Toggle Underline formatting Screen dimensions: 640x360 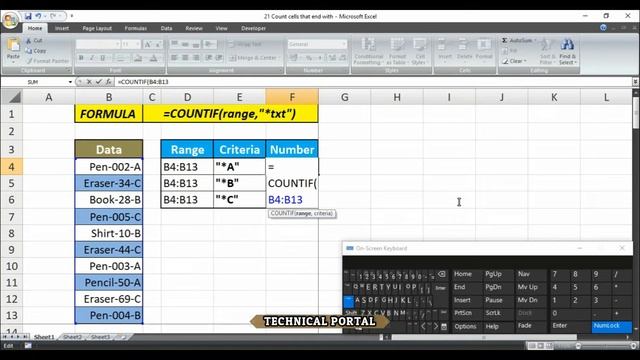coord(102,58)
